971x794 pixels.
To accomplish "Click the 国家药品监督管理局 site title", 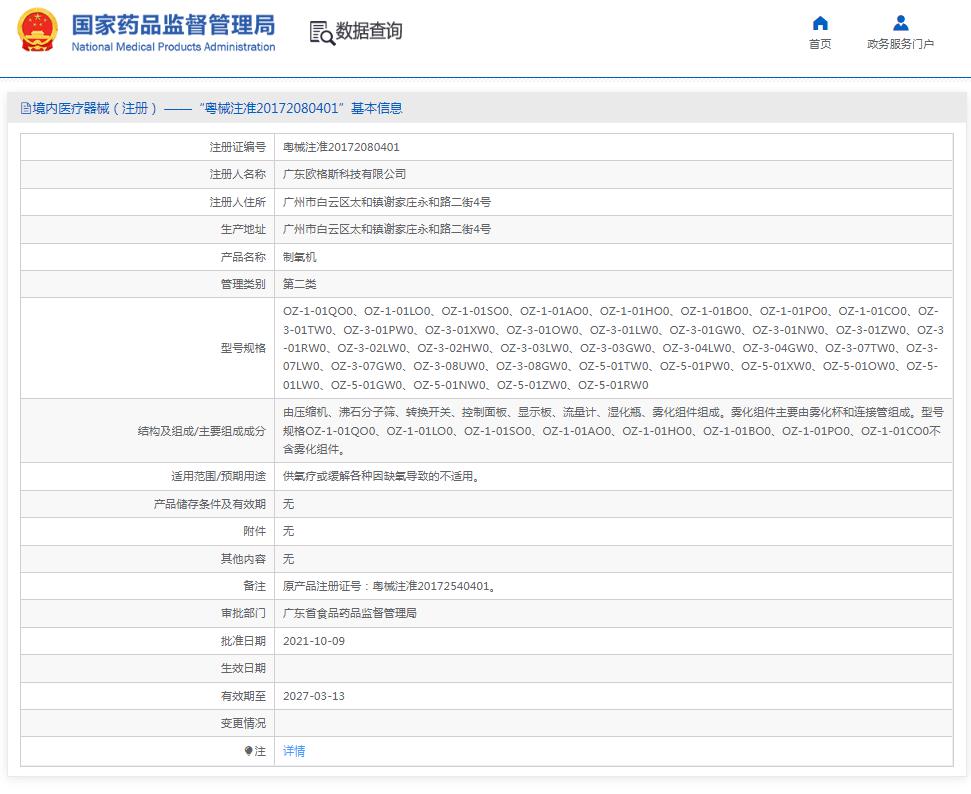I will click(x=173, y=24).
